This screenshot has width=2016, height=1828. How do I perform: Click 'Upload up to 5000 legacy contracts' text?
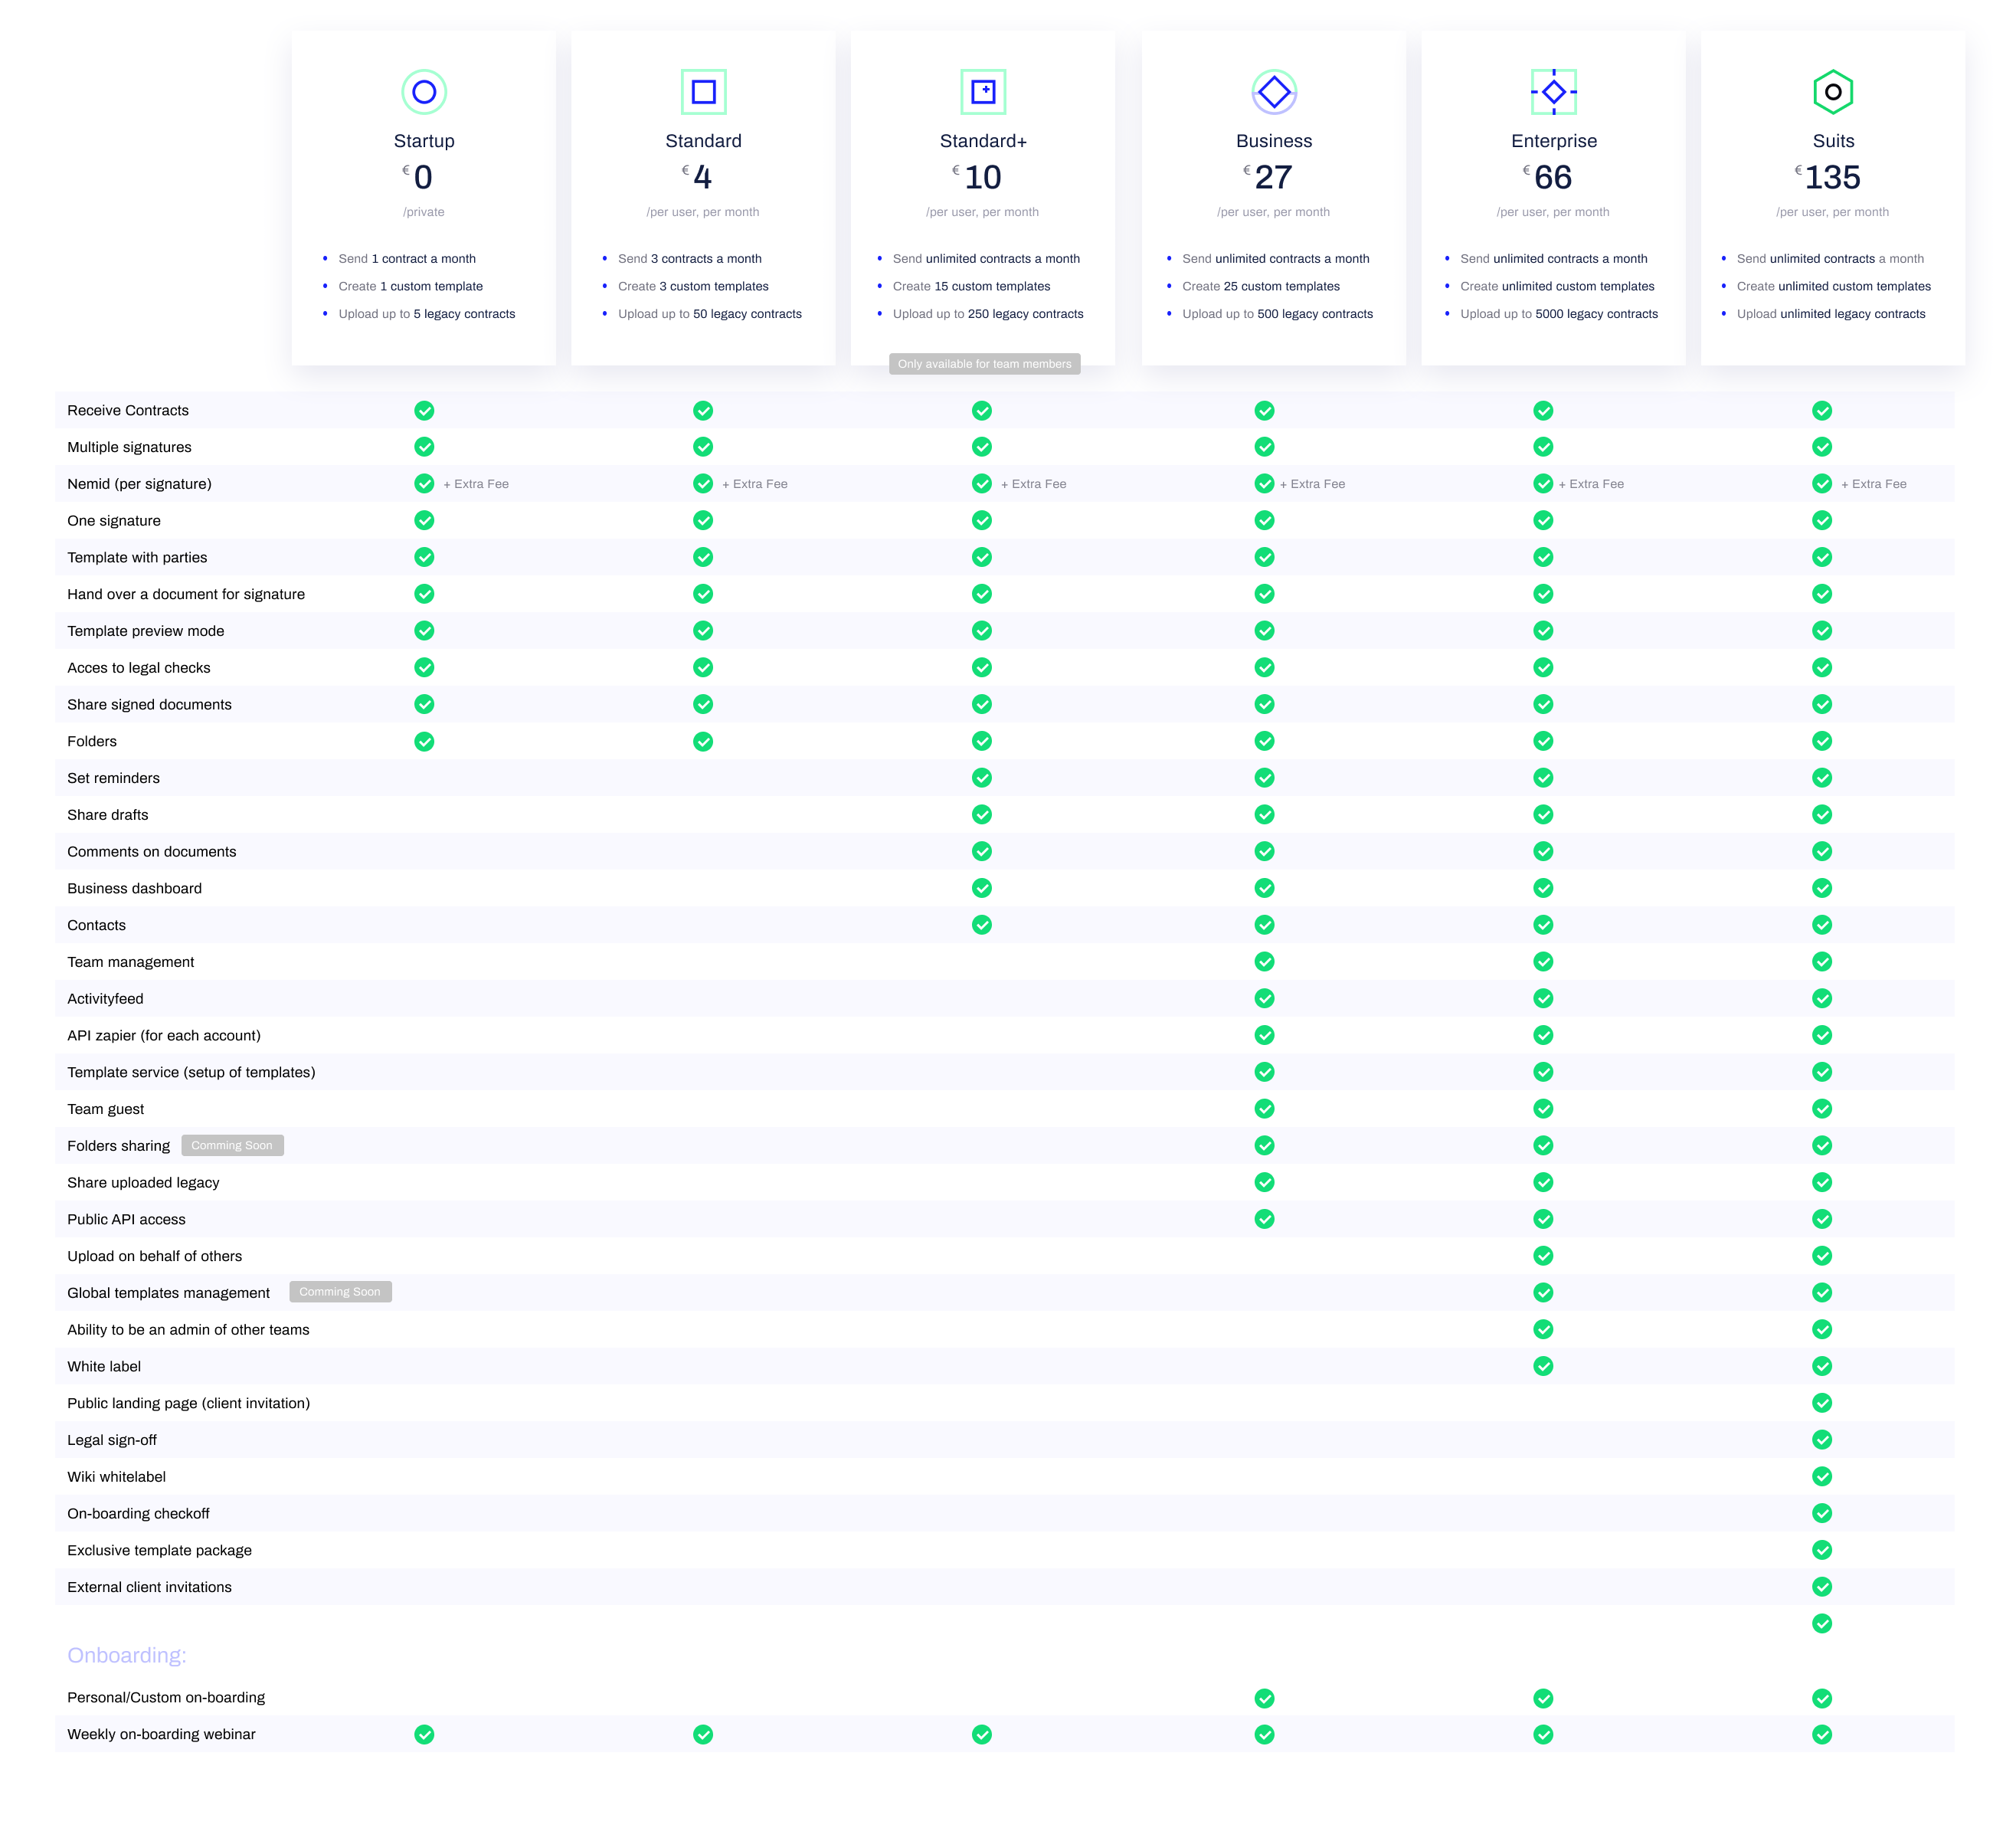pos(1559,314)
